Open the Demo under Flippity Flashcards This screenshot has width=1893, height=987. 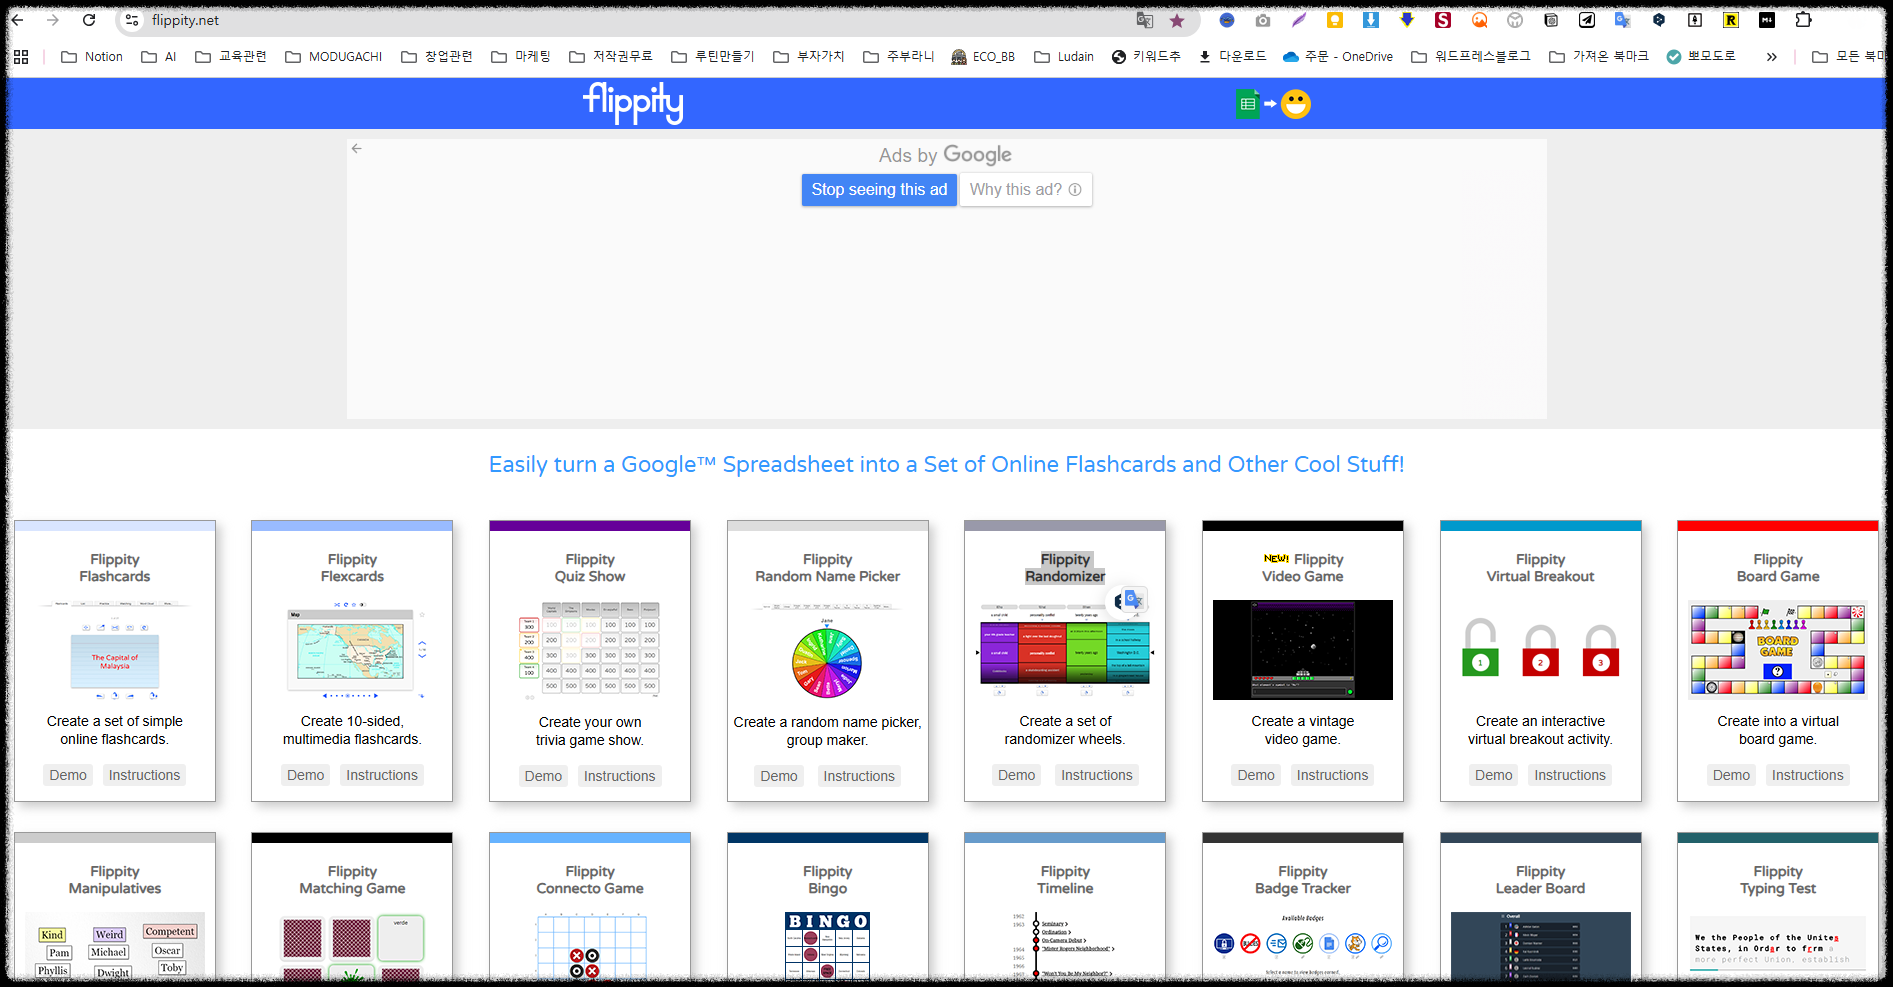[x=67, y=774]
